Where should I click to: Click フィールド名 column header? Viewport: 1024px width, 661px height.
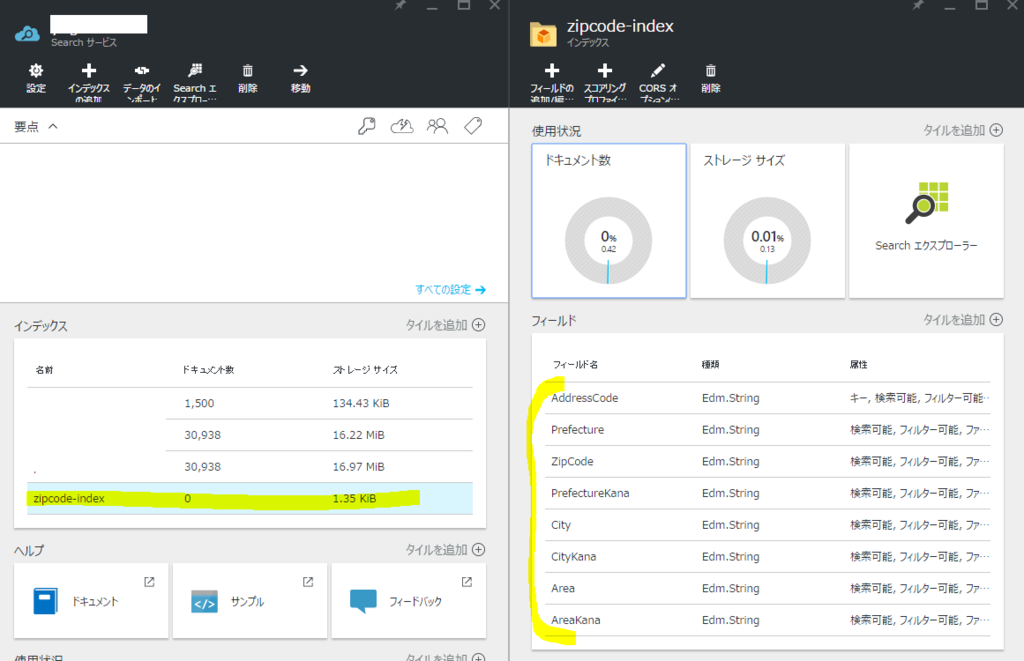coord(575,364)
